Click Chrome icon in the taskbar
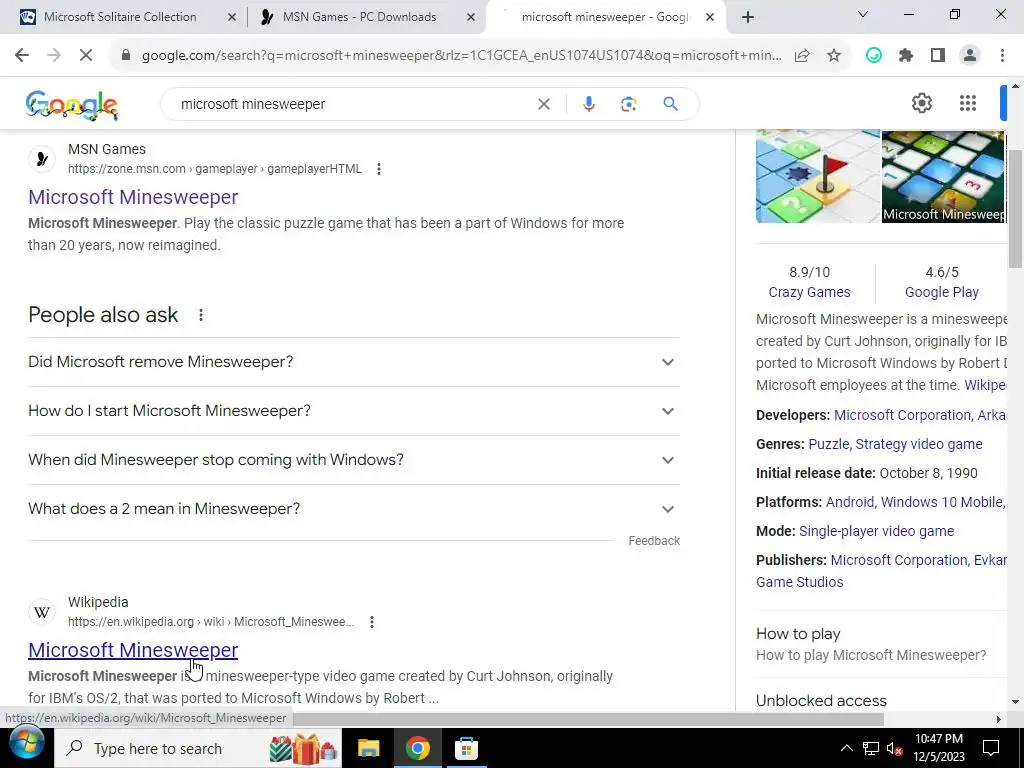The height and width of the screenshot is (768, 1024). point(417,748)
